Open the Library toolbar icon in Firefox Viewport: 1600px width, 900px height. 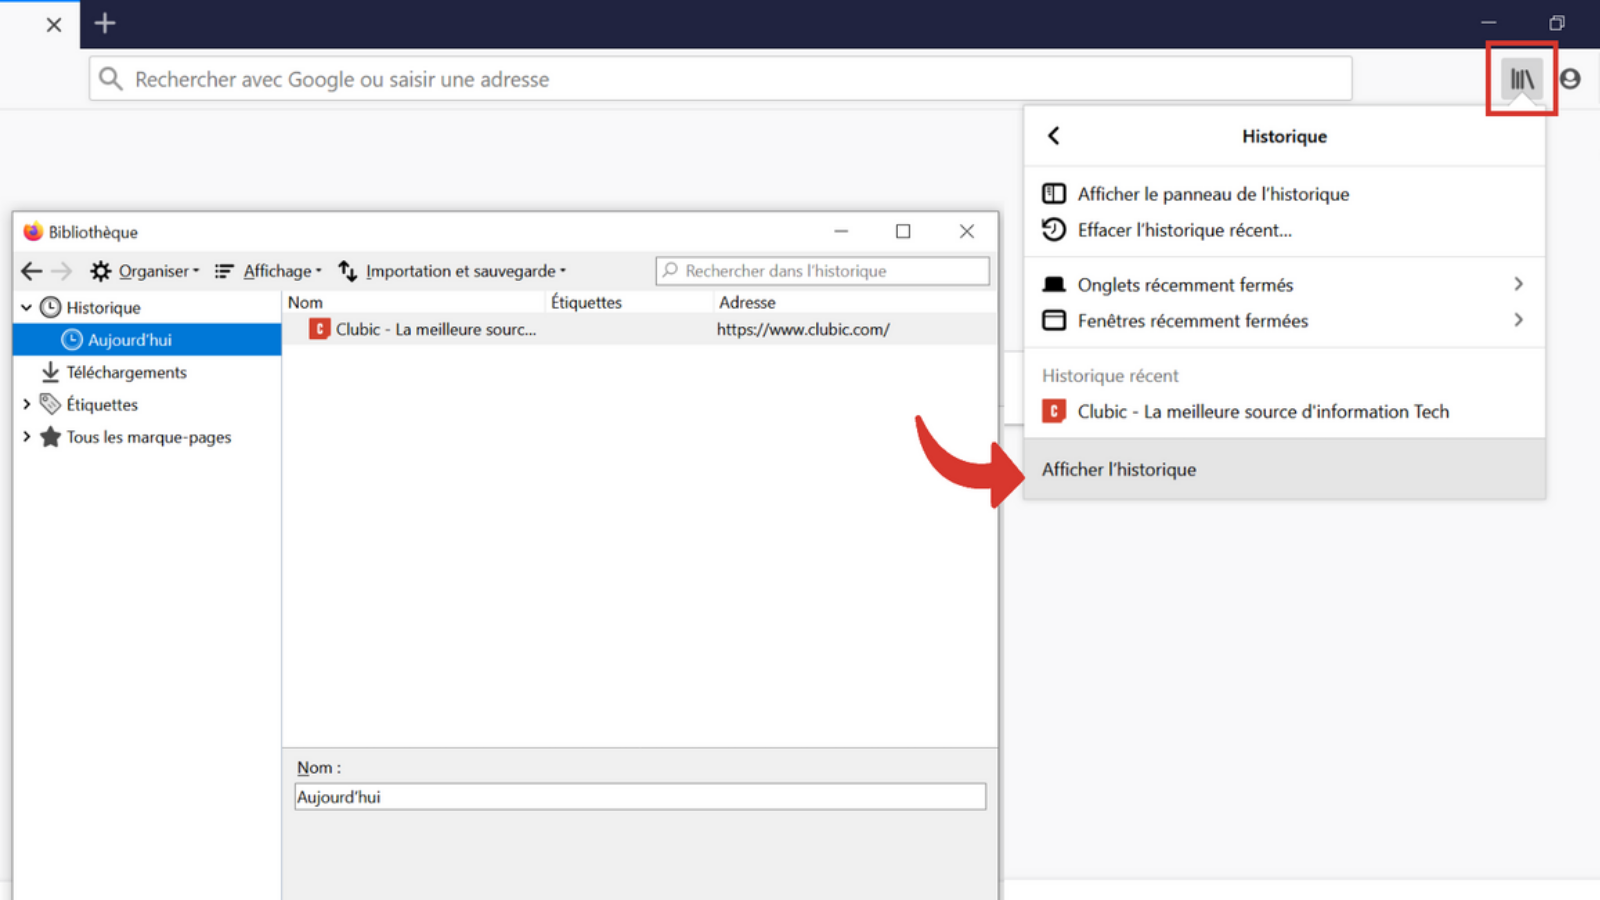(x=1521, y=79)
